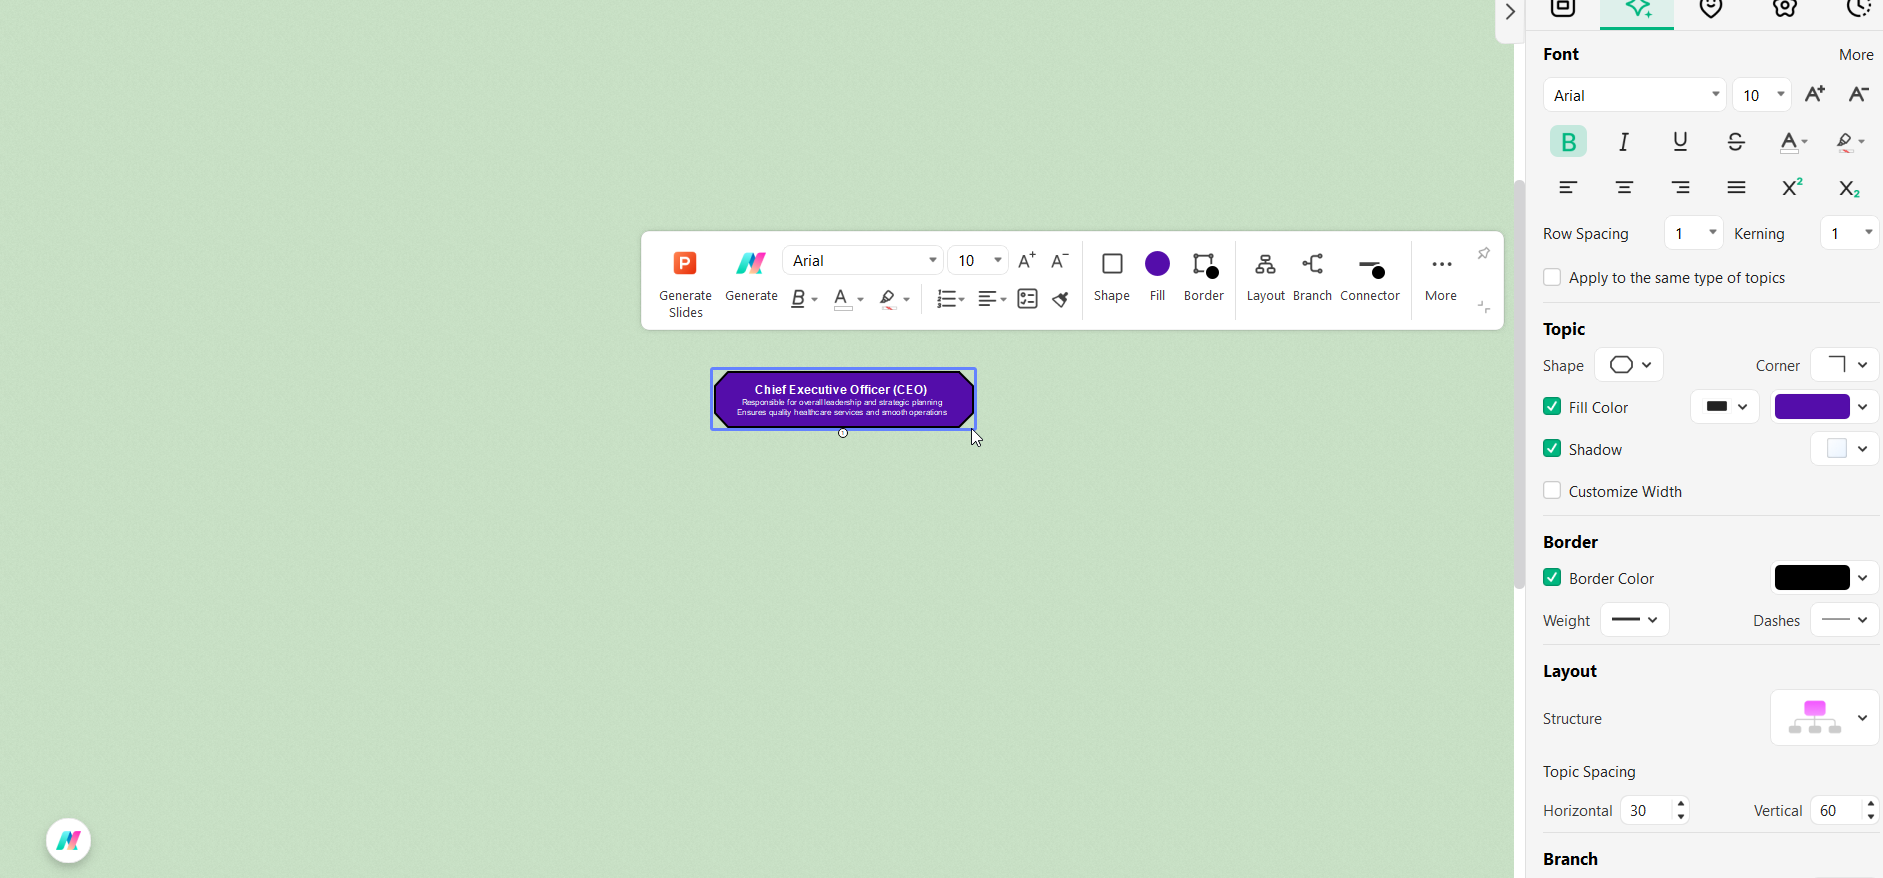
Task: Toggle Italic in the Font panel
Action: (x=1624, y=142)
